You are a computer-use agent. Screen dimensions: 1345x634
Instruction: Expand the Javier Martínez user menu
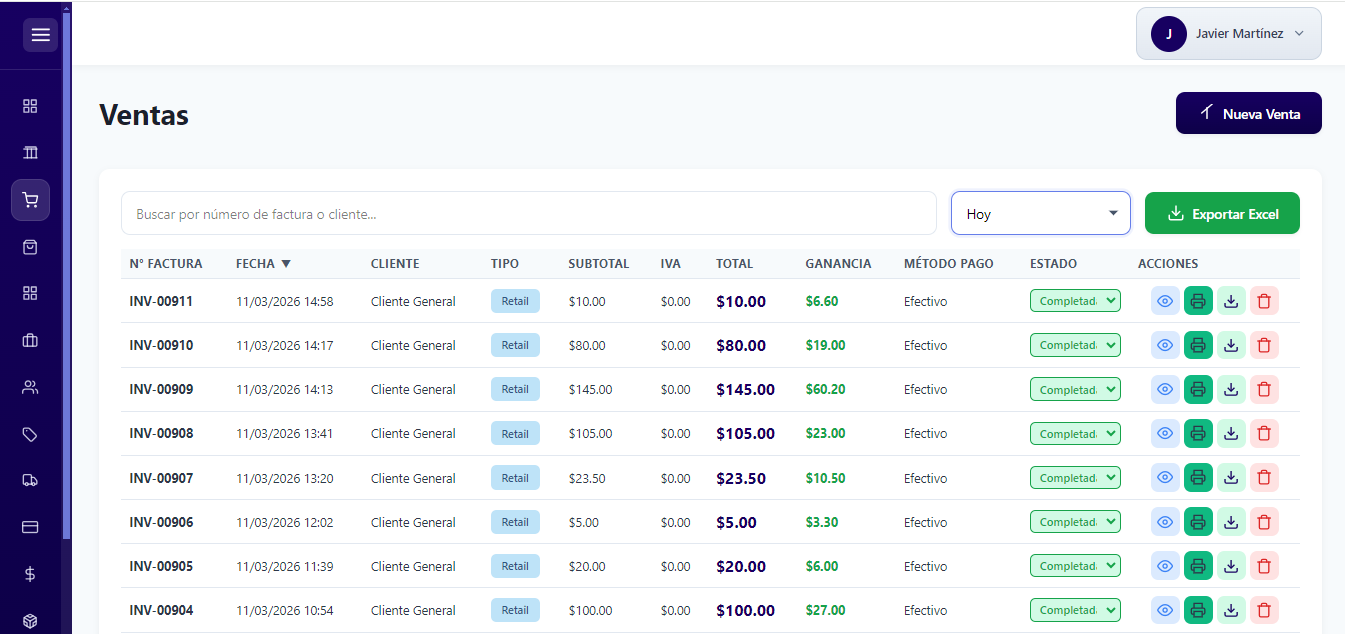(x=1228, y=34)
